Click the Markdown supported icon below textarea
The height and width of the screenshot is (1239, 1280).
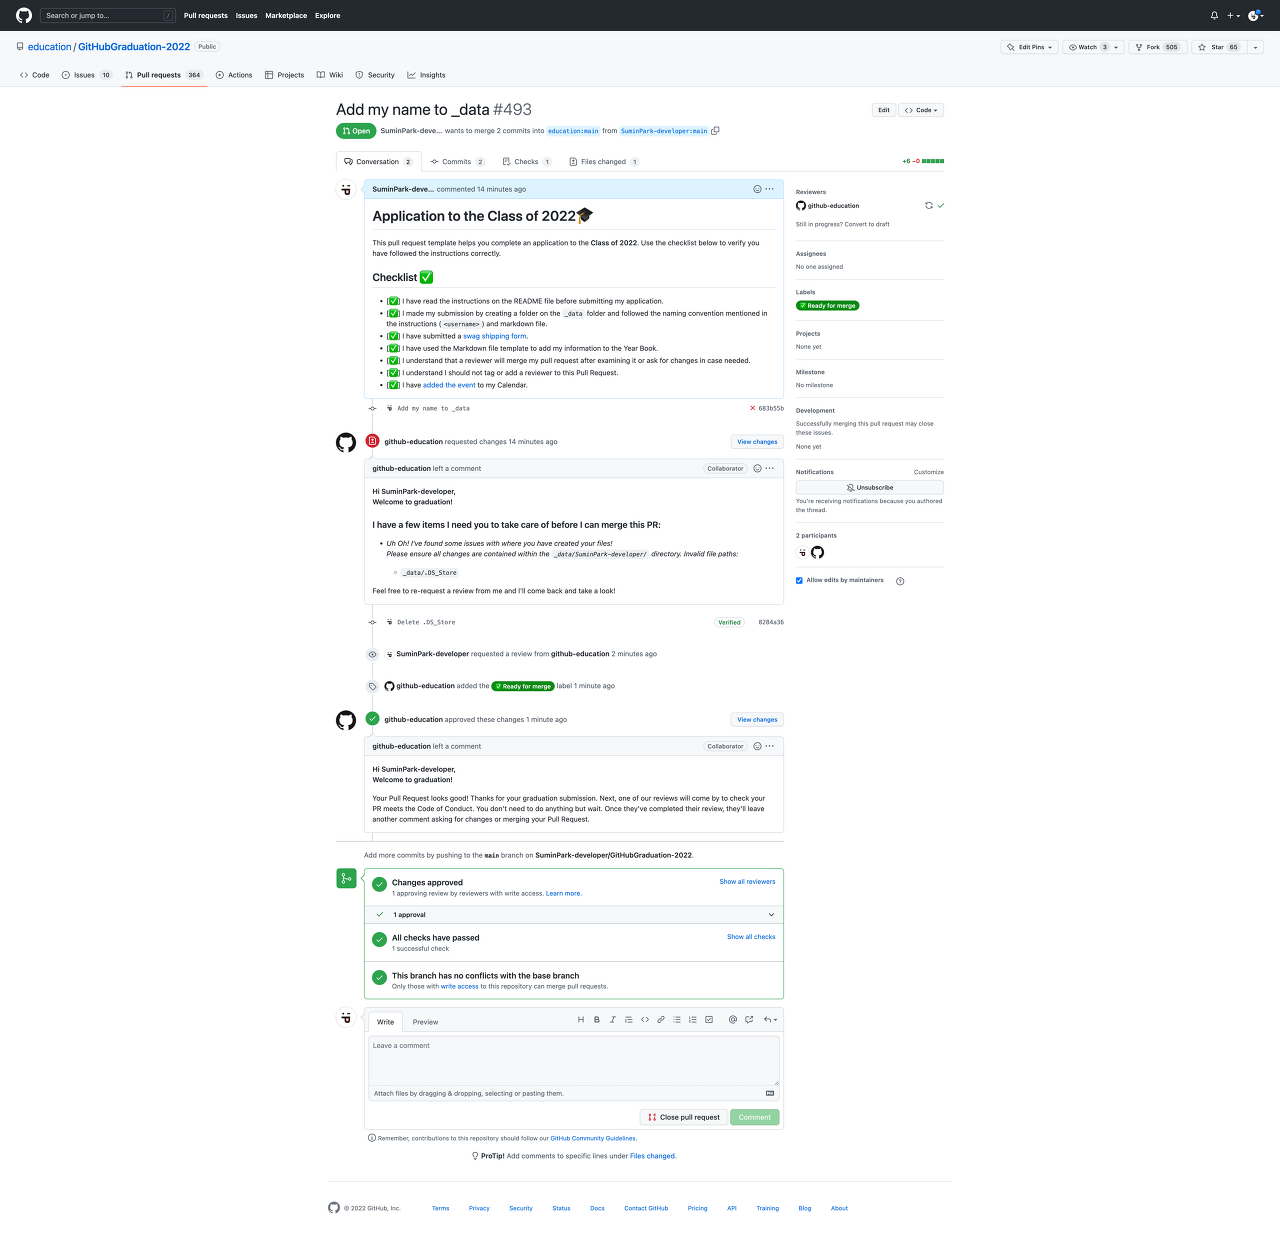770,1093
